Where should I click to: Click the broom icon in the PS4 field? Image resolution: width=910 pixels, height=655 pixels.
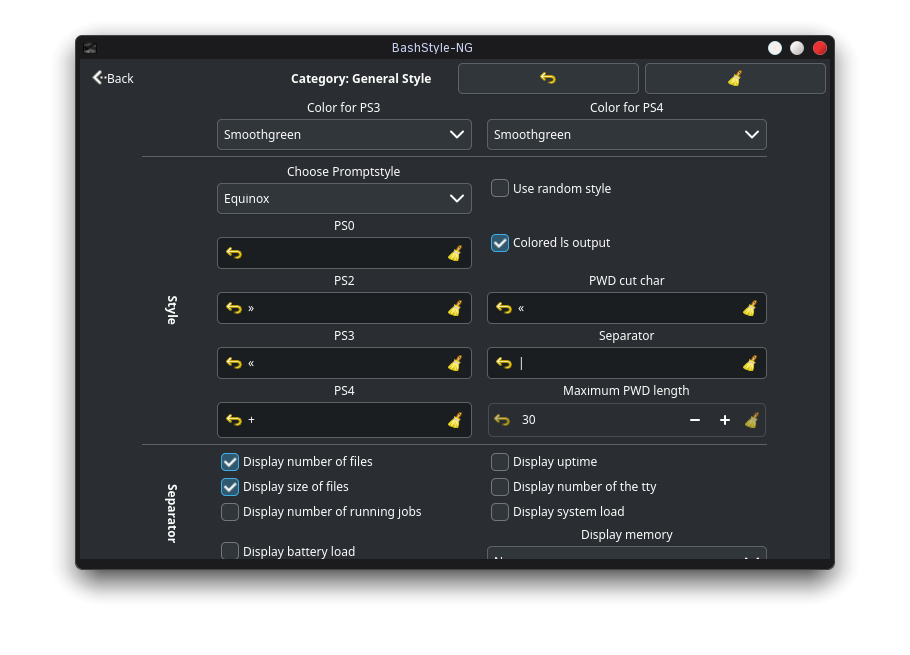point(455,420)
